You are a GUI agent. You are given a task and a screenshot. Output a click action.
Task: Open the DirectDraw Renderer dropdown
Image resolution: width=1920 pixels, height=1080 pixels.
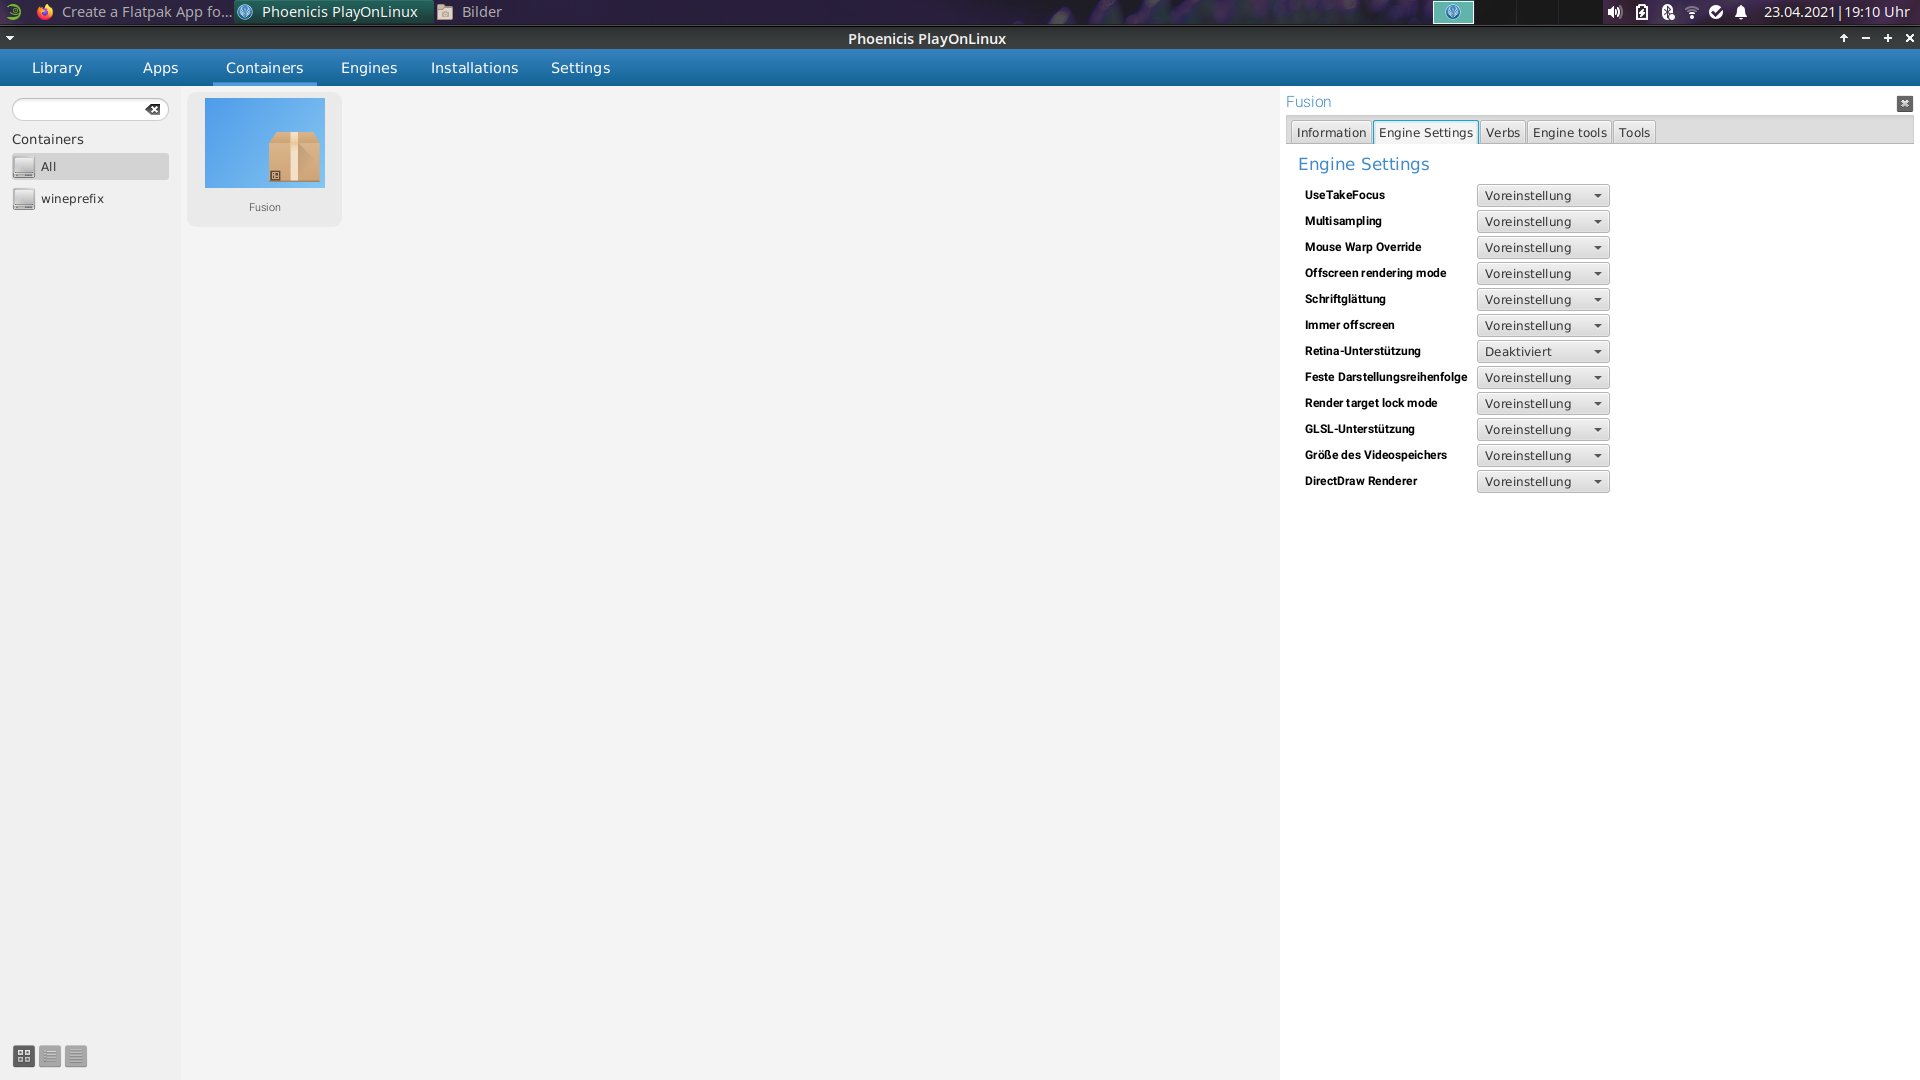coord(1542,482)
